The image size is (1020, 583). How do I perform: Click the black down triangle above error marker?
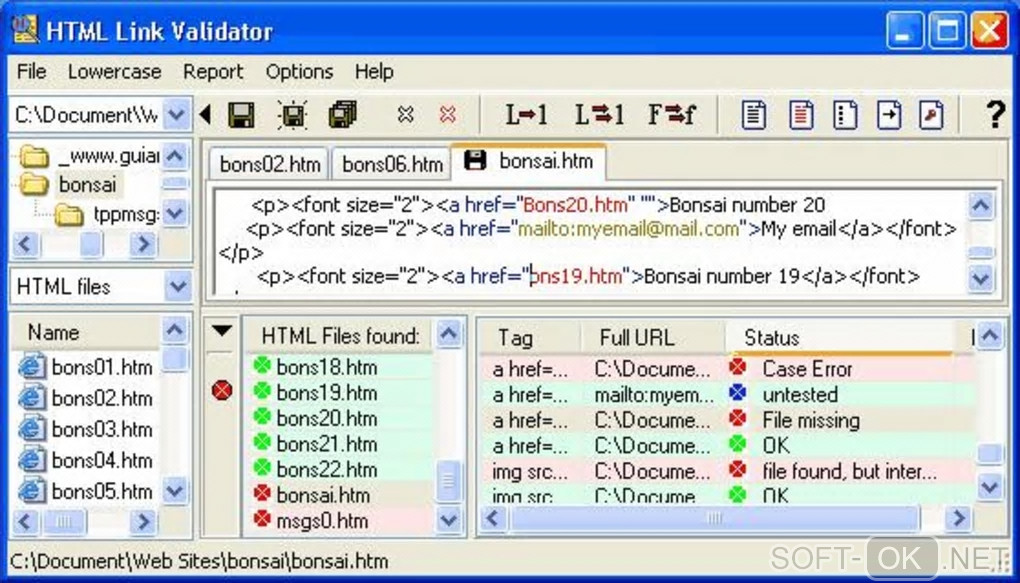tap(222, 331)
